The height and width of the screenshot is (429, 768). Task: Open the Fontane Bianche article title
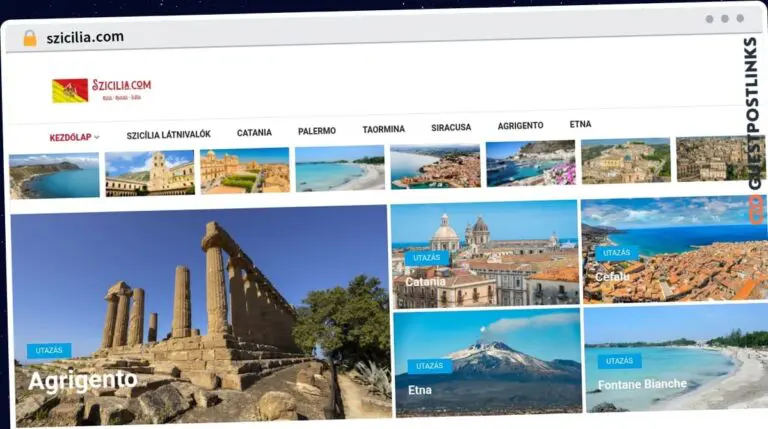click(x=642, y=384)
